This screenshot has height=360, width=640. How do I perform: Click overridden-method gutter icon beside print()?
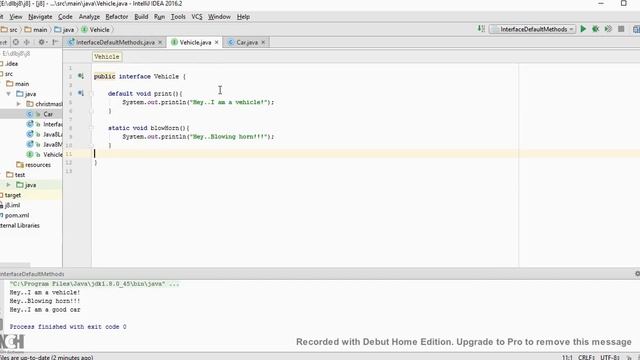[81, 93]
